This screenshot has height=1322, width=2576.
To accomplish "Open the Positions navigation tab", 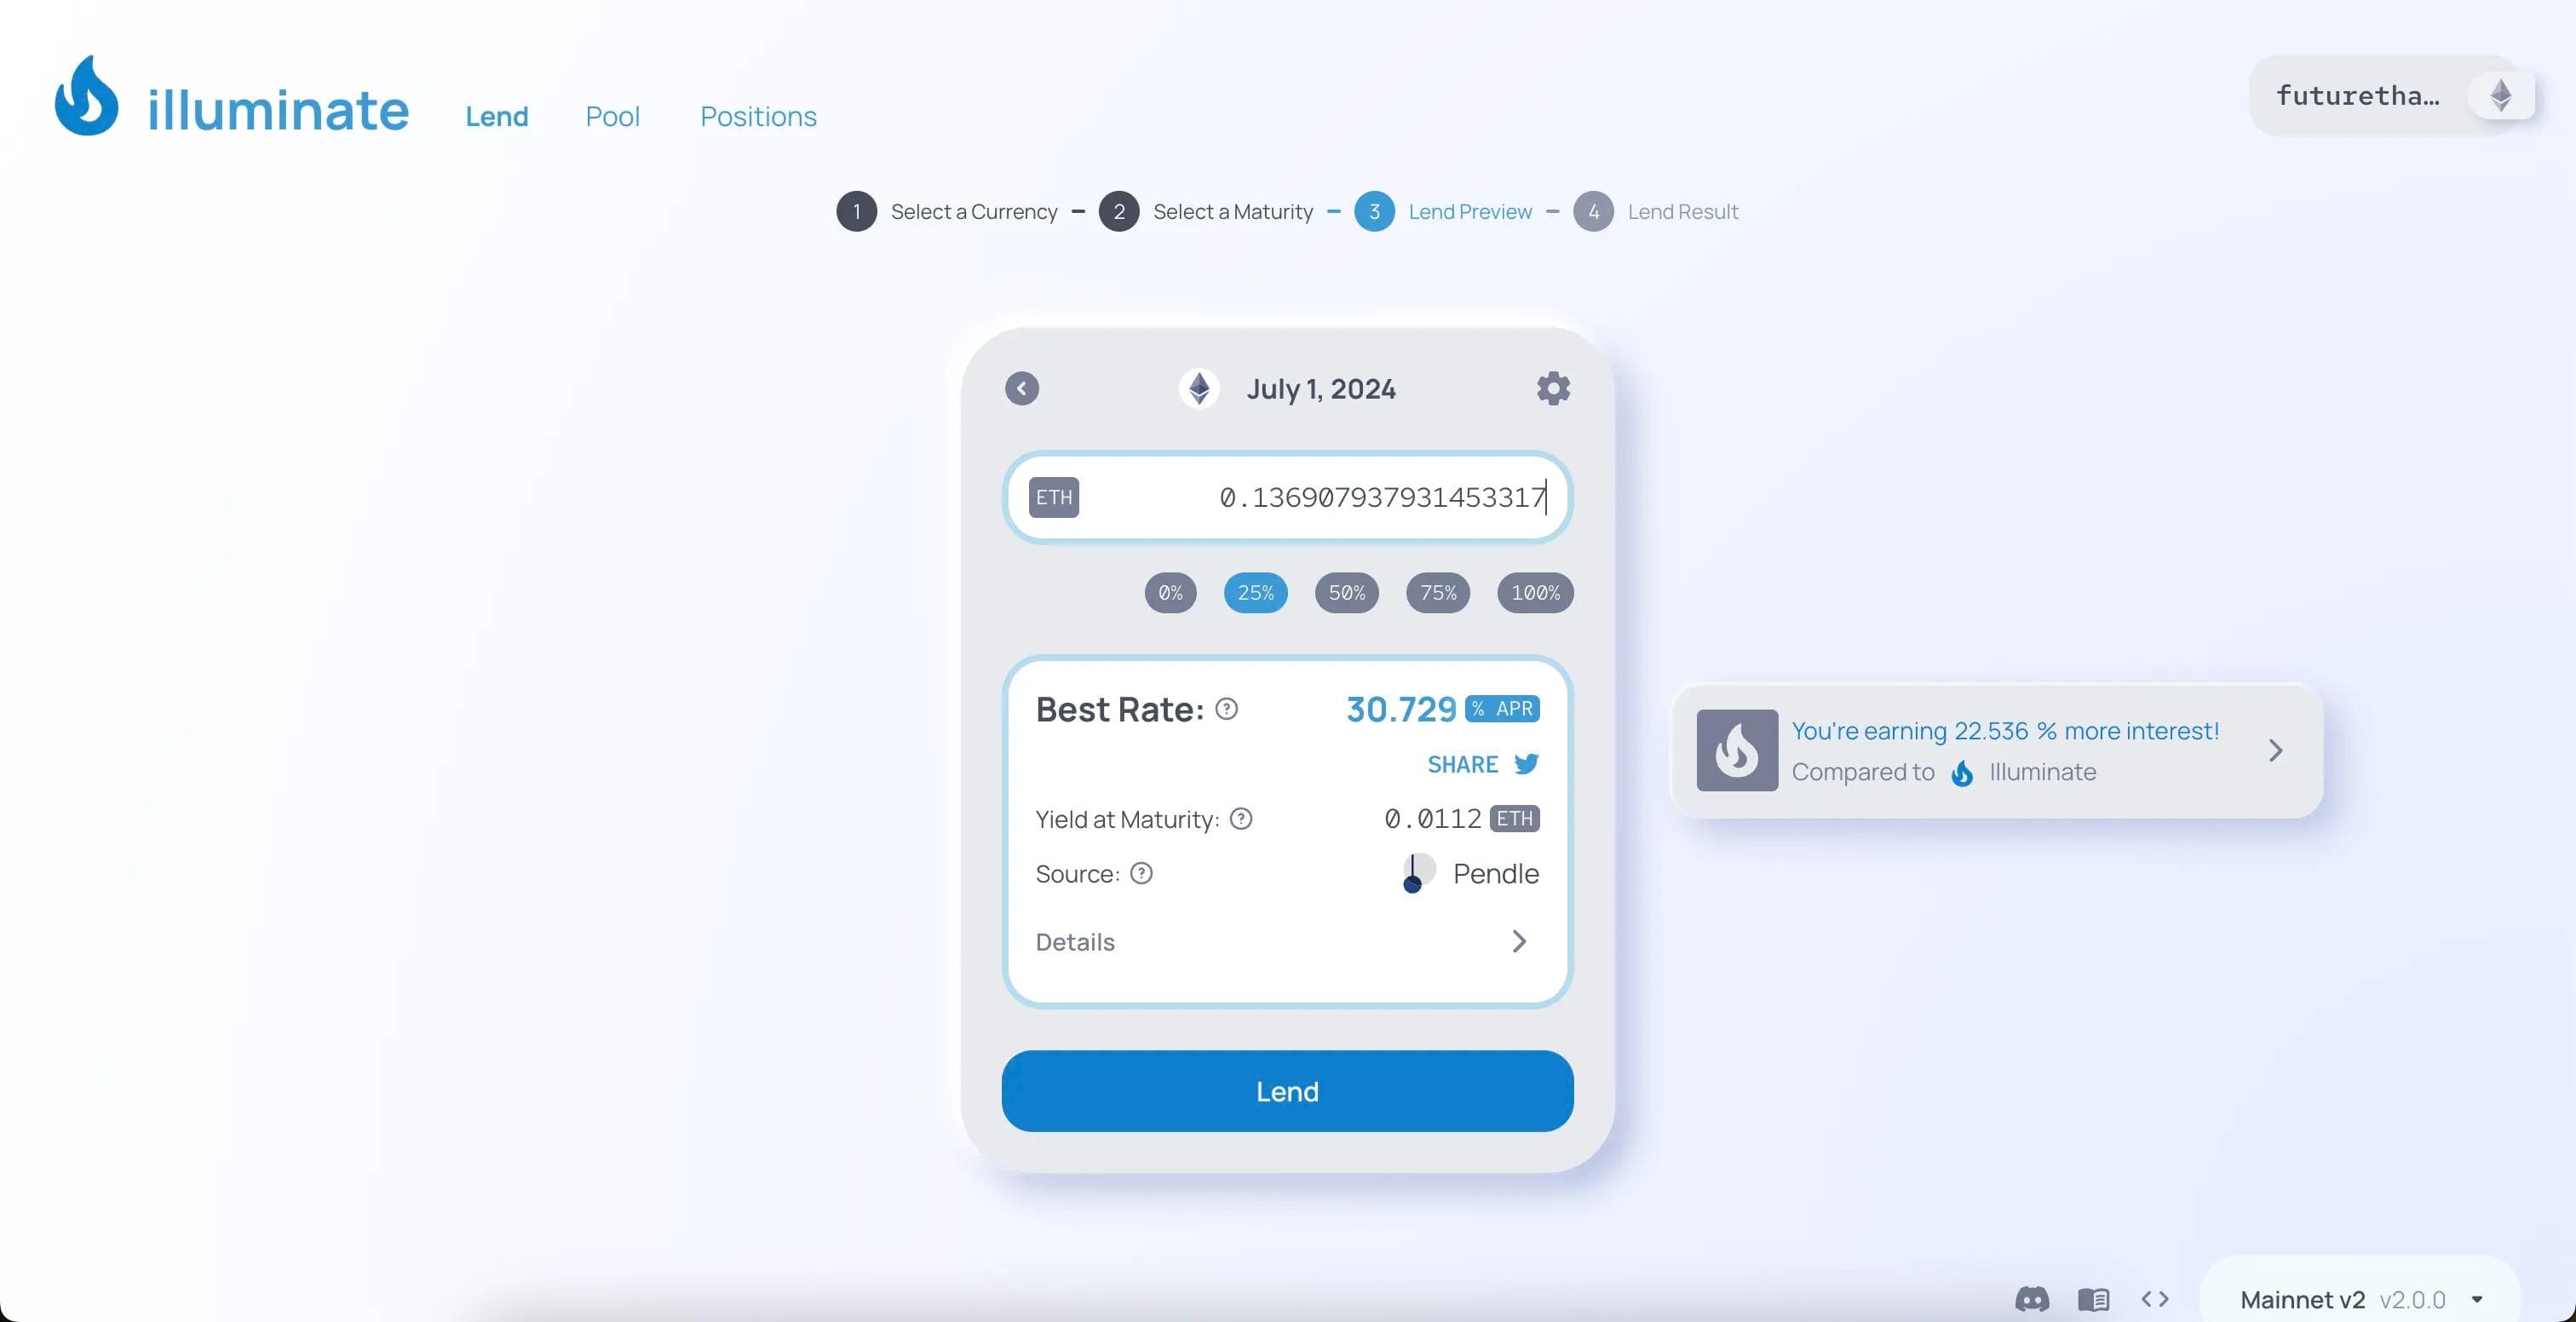I will click(x=759, y=115).
